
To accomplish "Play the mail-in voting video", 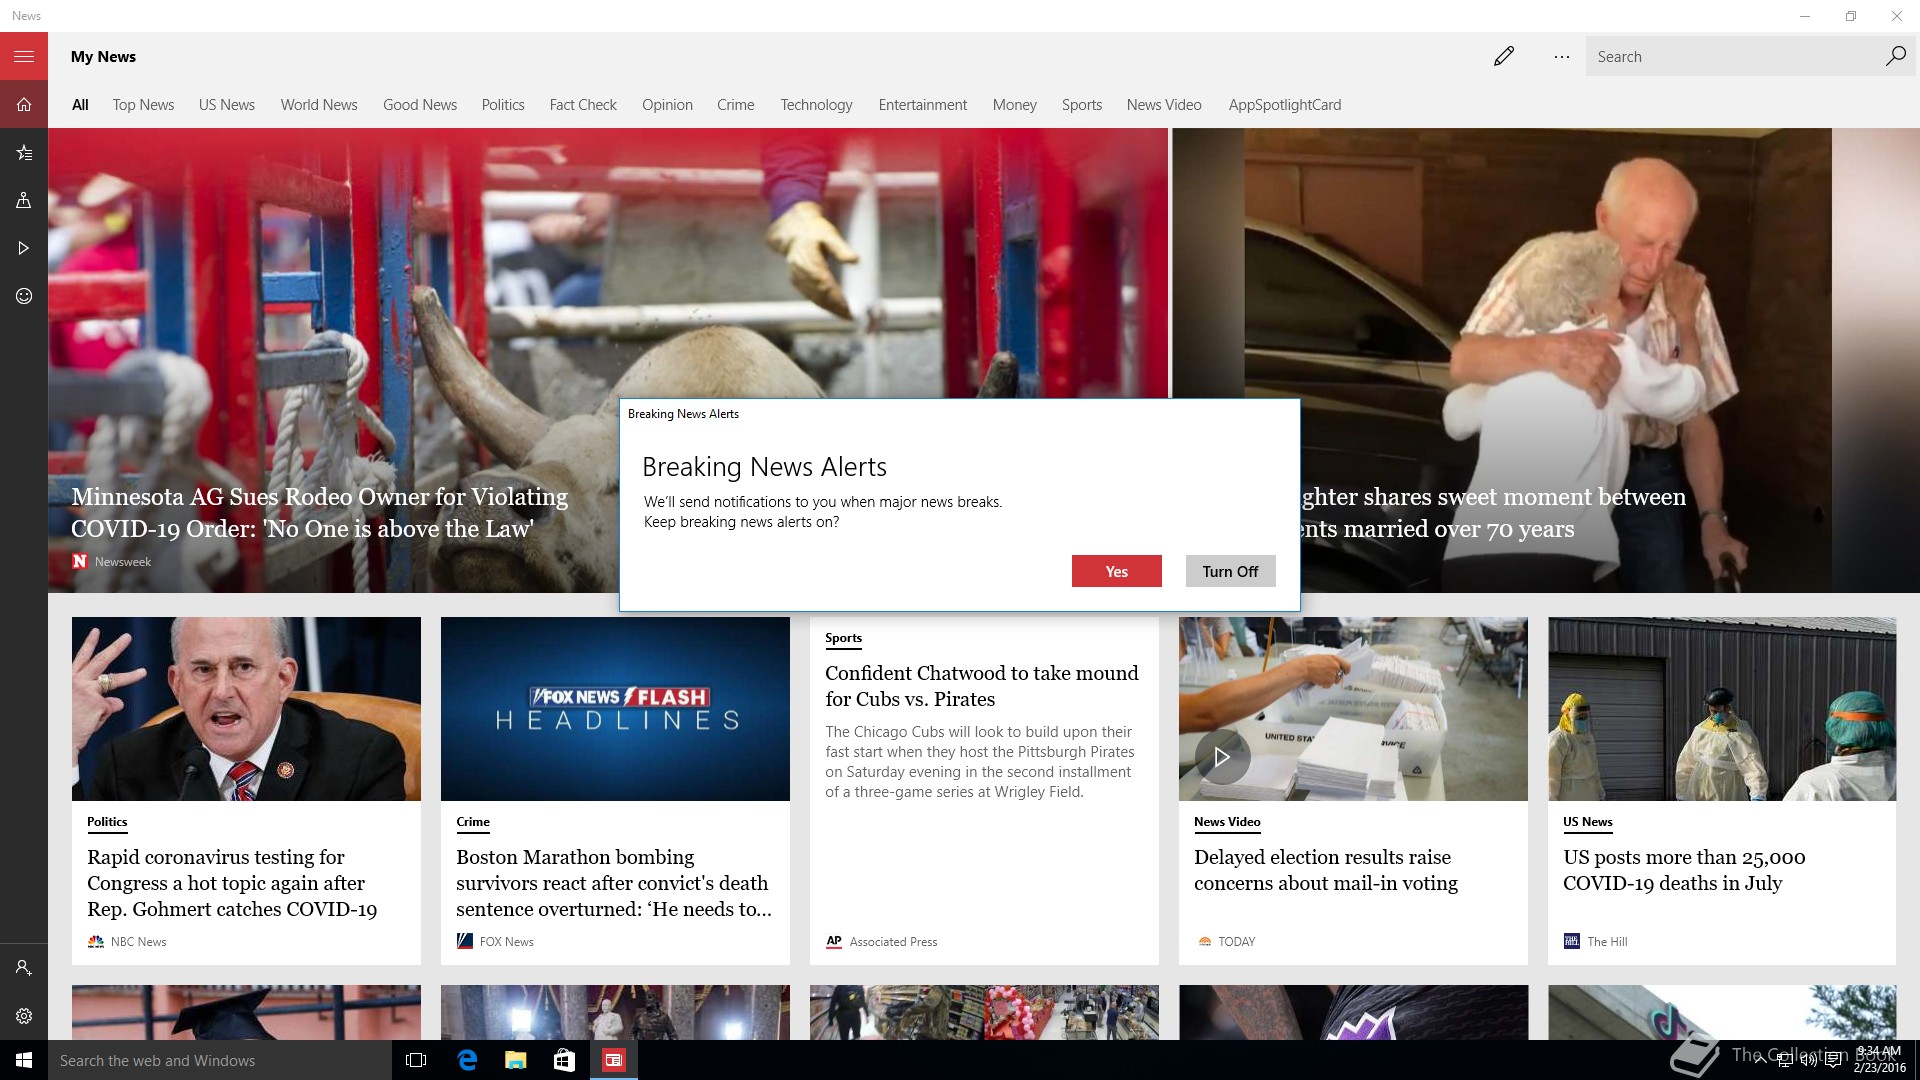I will [x=1221, y=757].
